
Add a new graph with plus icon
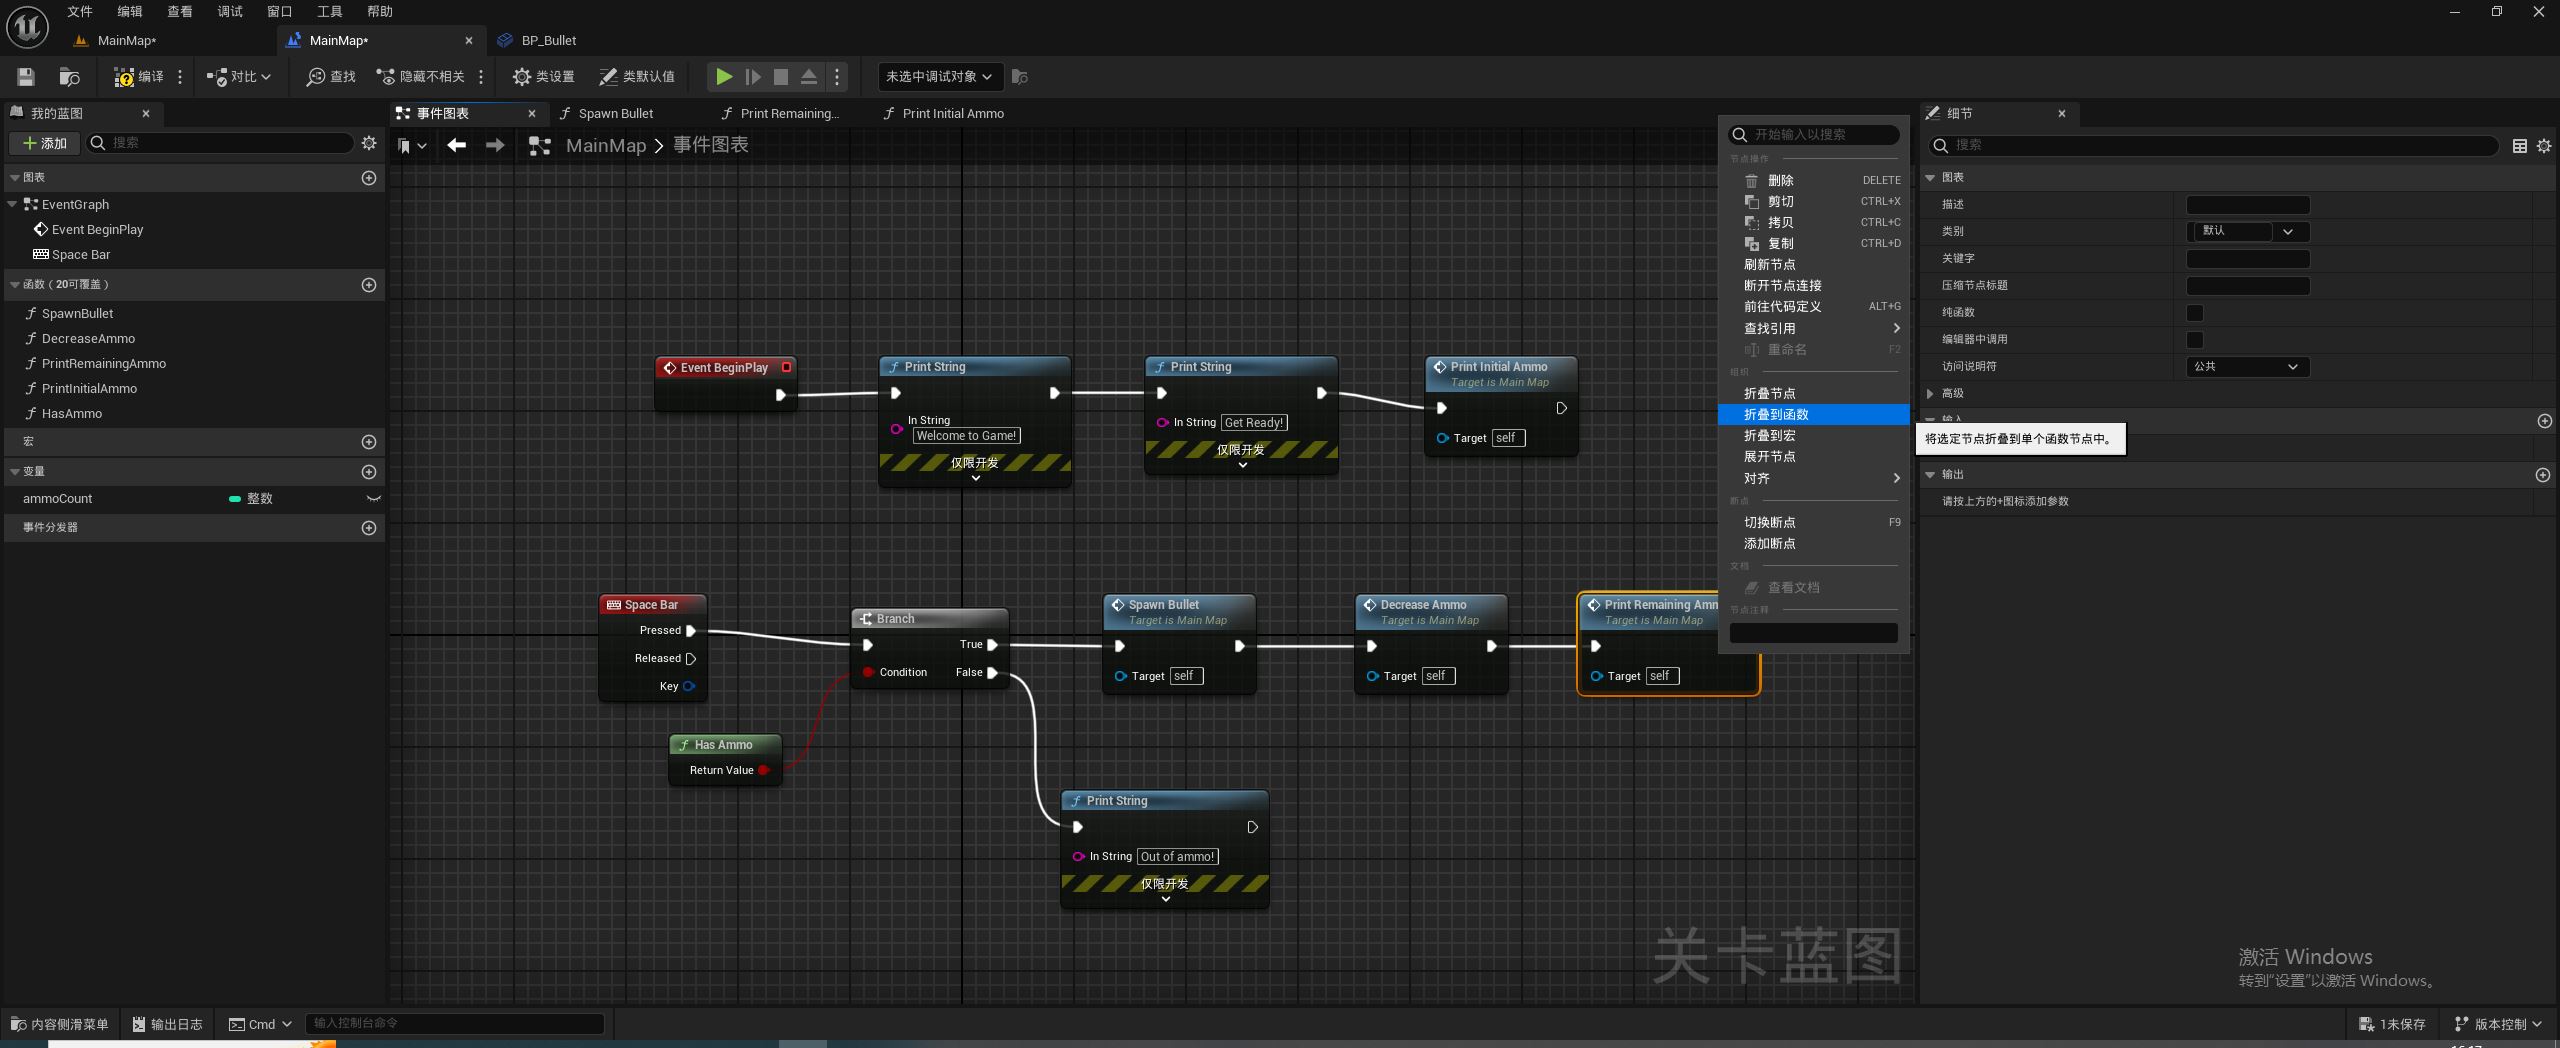[x=369, y=178]
